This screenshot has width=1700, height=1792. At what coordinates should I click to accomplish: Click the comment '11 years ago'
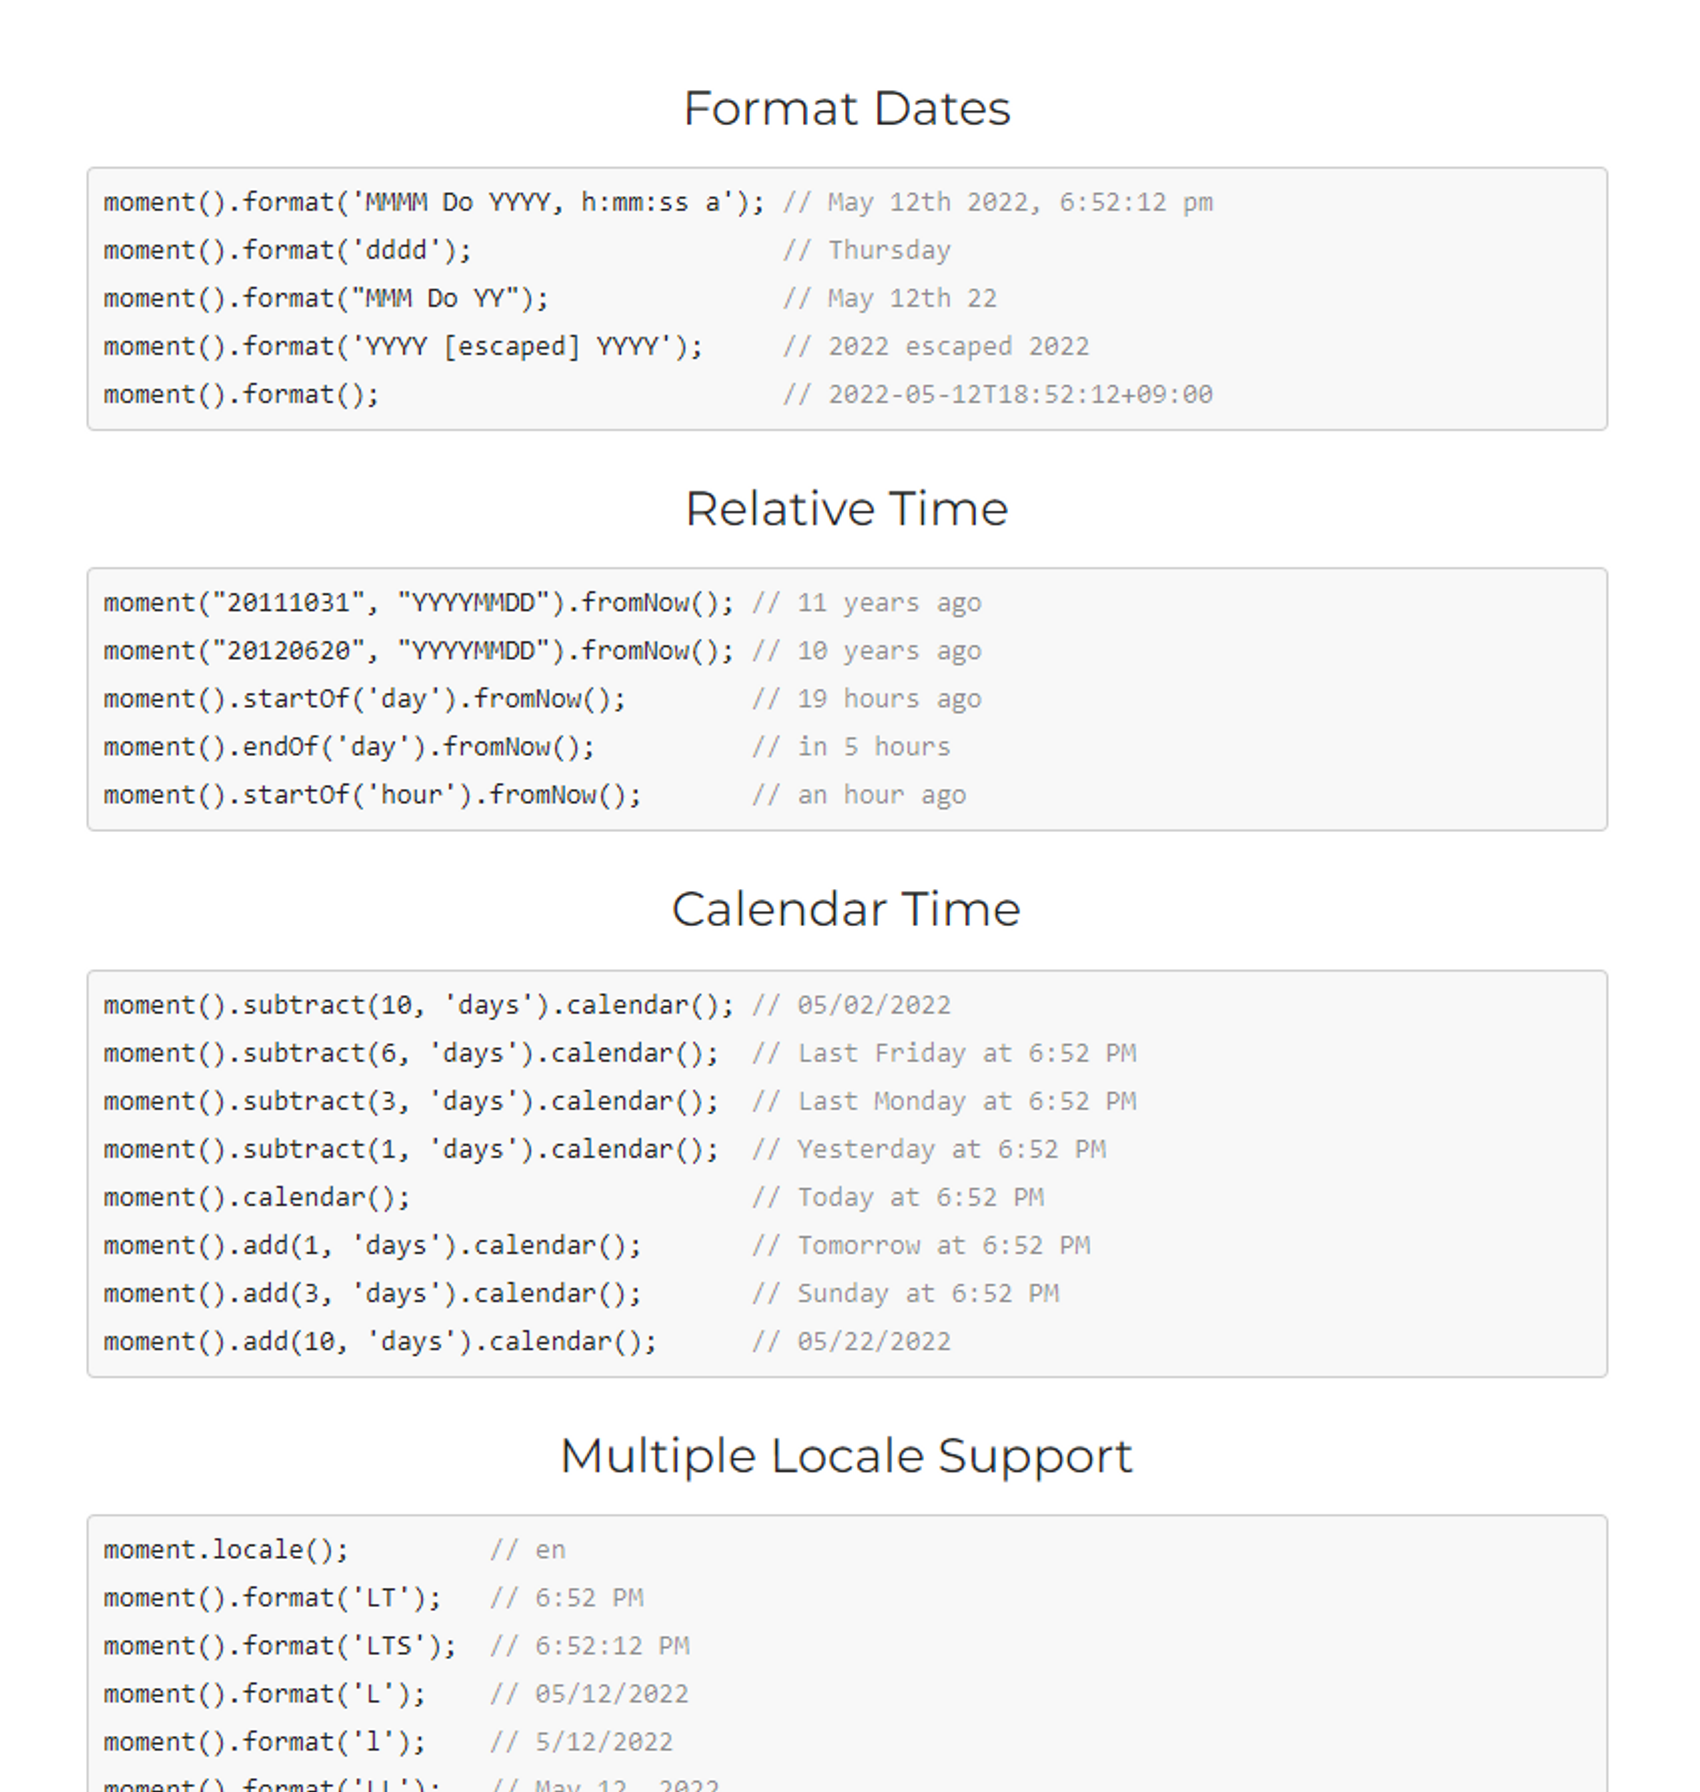coord(889,603)
